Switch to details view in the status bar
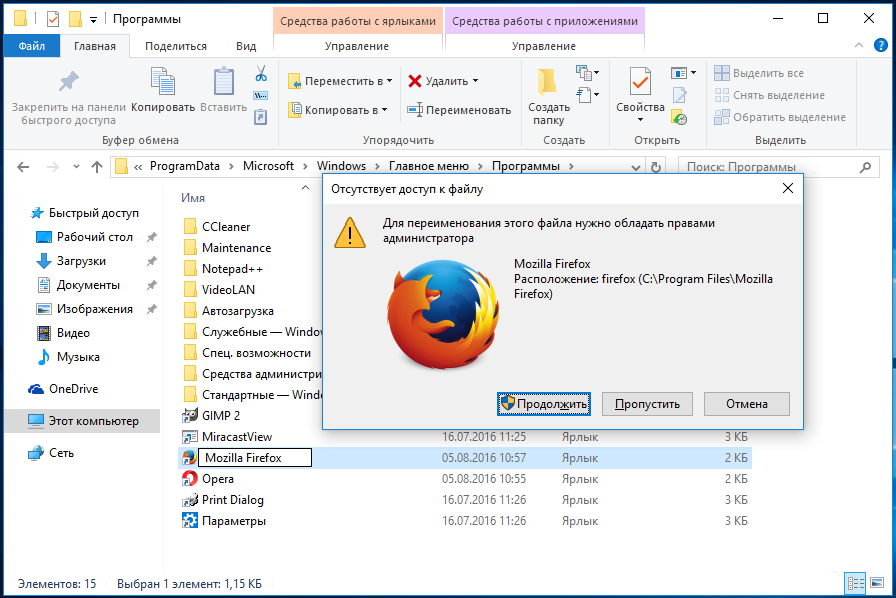This screenshot has height=598, width=896. [855, 583]
